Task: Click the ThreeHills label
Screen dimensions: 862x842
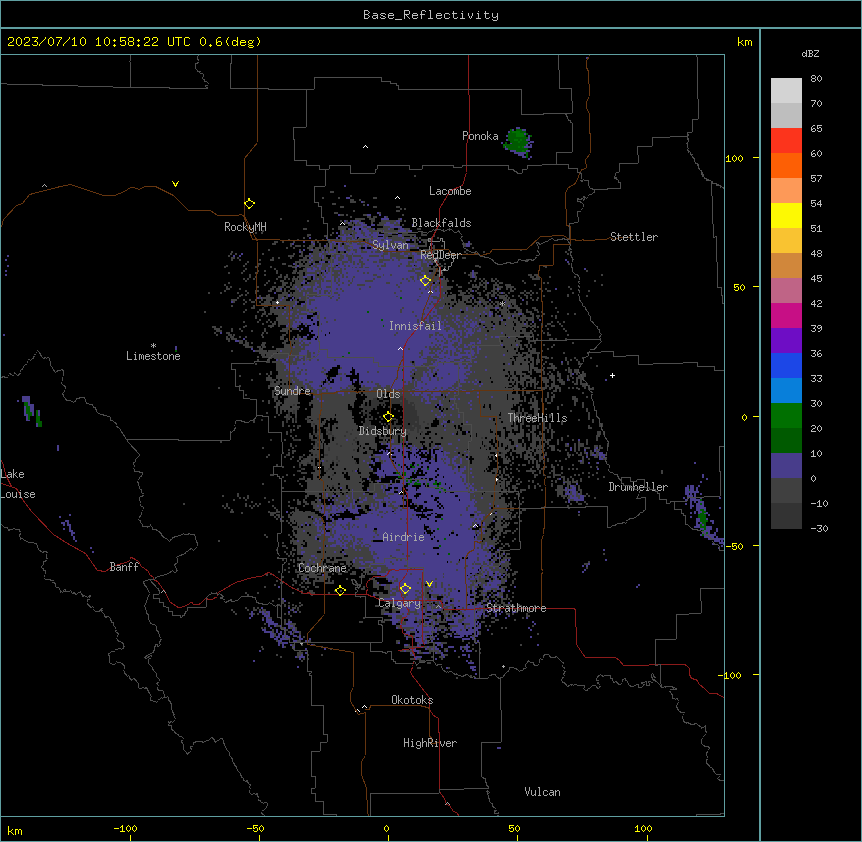Action: pyautogui.click(x=537, y=418)
